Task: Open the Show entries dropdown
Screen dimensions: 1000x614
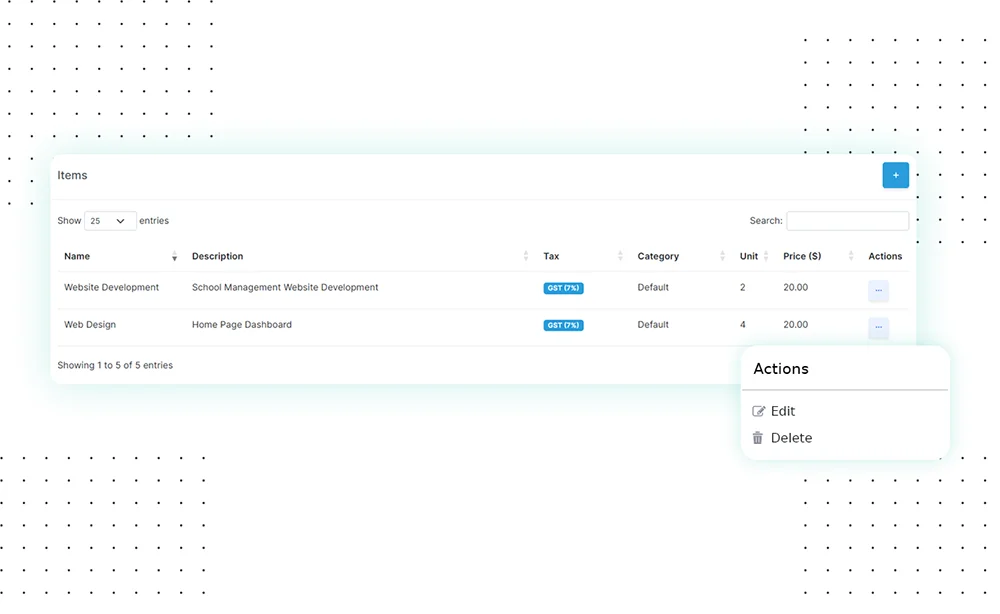Action: point(109,220)
